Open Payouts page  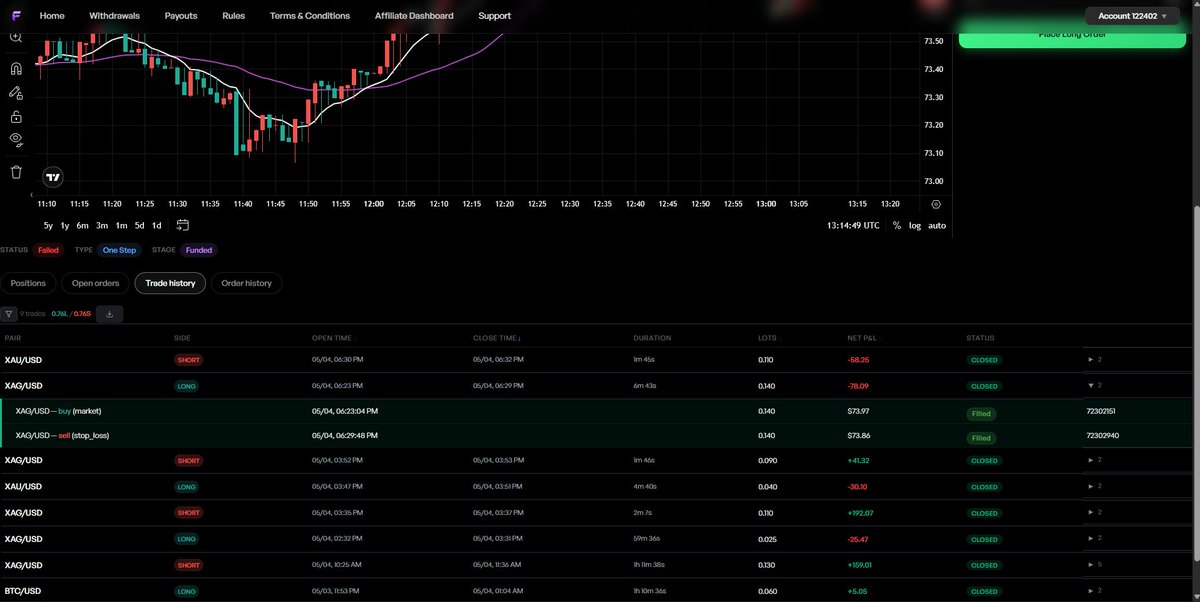181,16
